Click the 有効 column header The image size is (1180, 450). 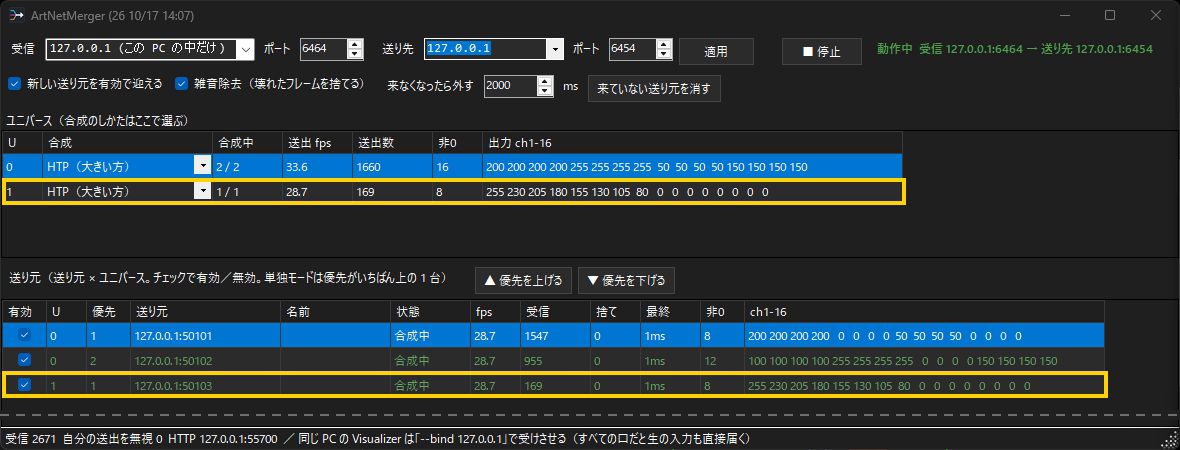pos(24,311)
